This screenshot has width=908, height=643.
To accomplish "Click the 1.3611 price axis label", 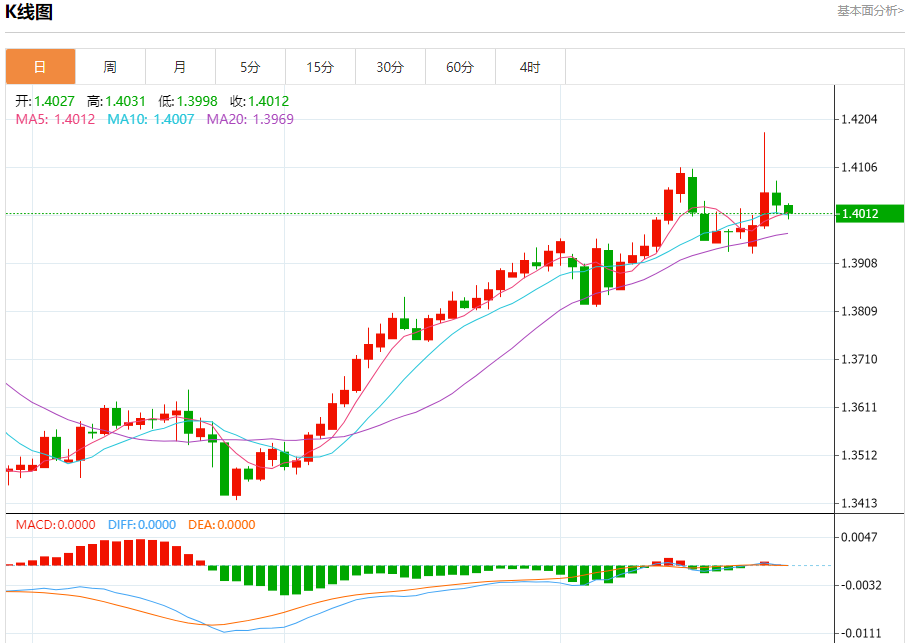I will point(859,408).
